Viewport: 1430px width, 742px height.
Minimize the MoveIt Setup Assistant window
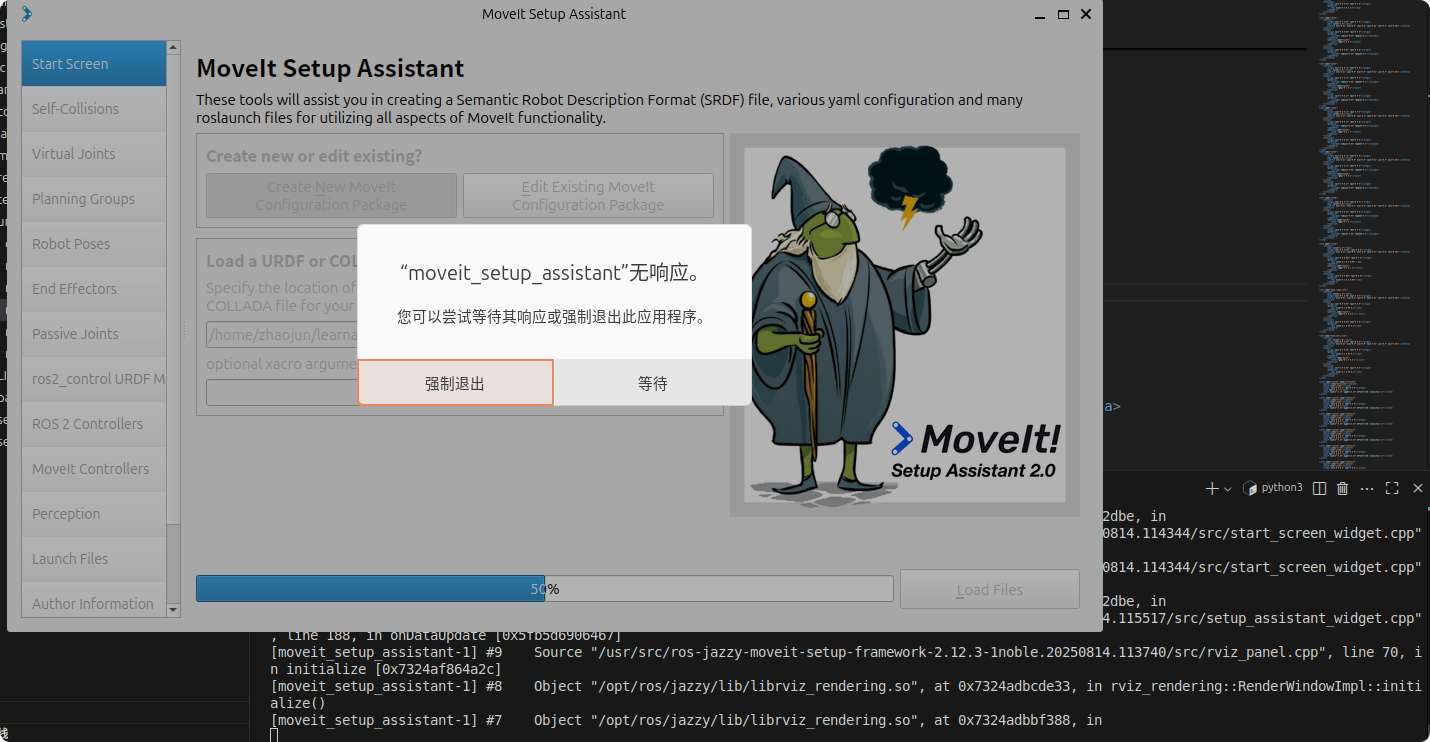tap(1040, 14)
